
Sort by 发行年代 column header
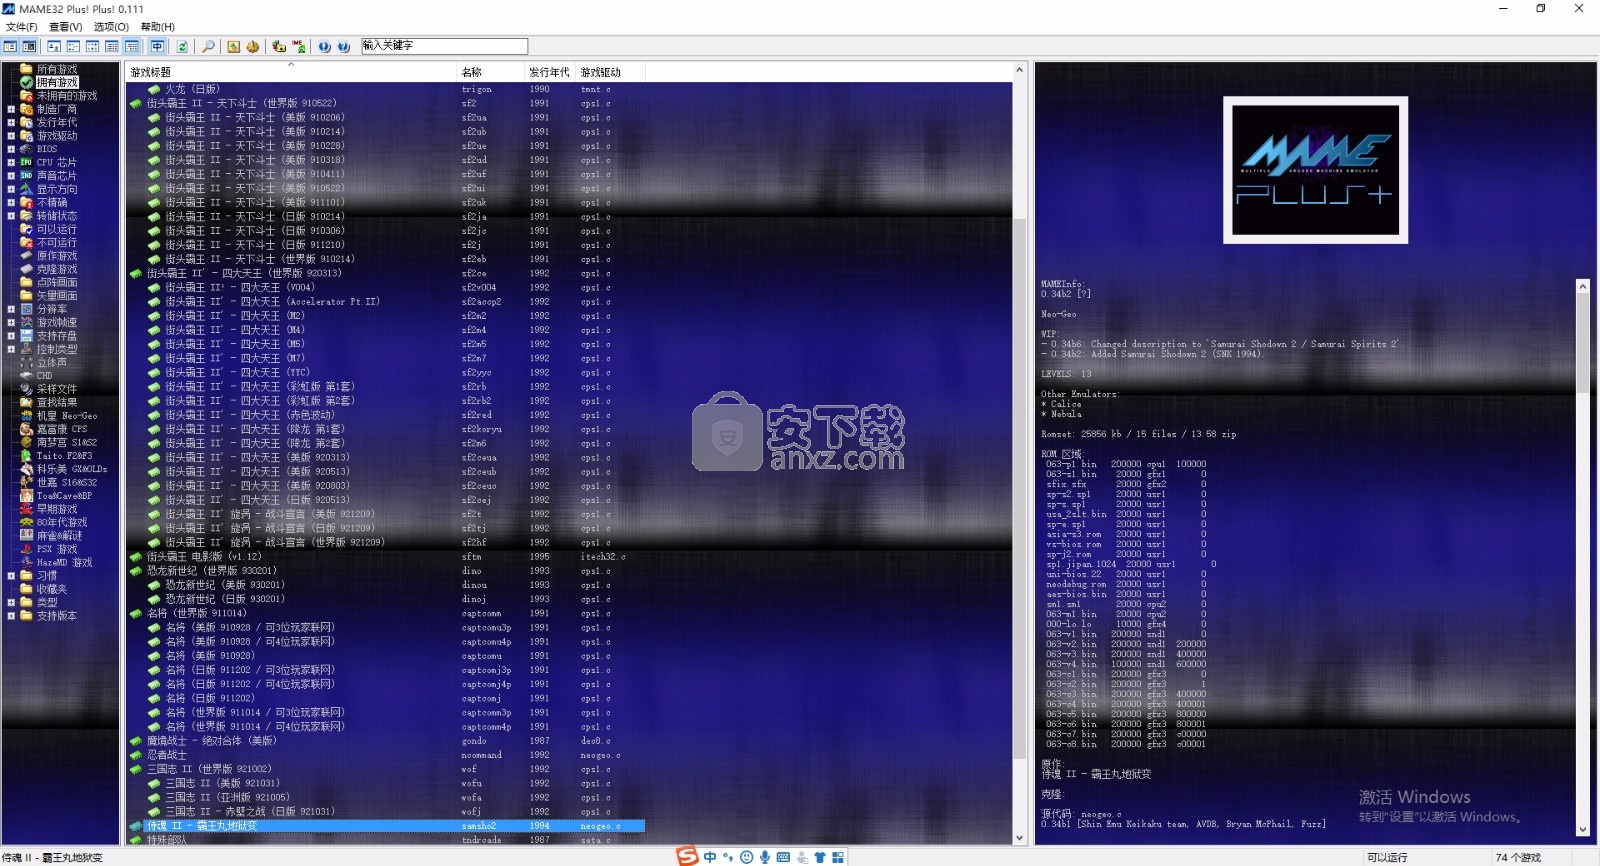[x=550, y=72]
